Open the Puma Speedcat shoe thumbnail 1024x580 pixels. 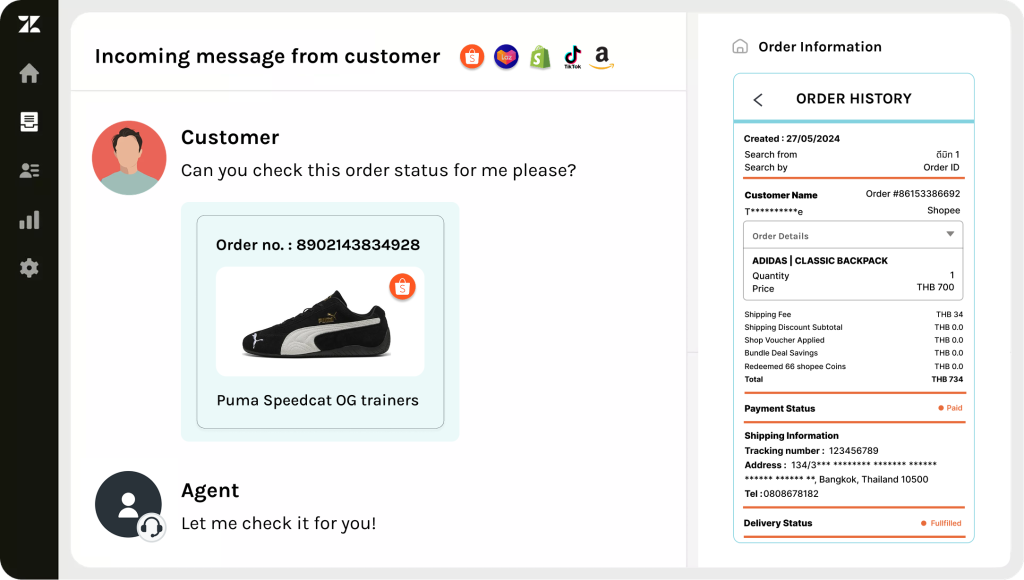320,321
